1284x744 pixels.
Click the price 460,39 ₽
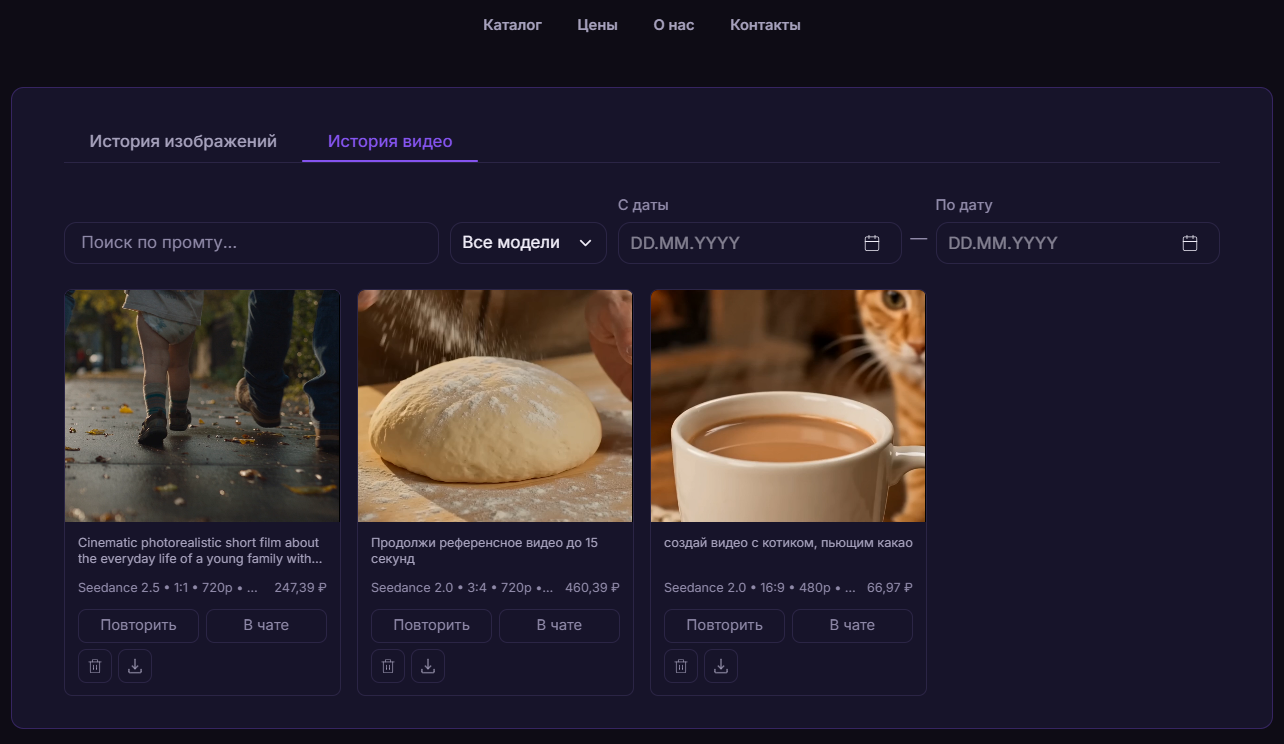point(593,588)
